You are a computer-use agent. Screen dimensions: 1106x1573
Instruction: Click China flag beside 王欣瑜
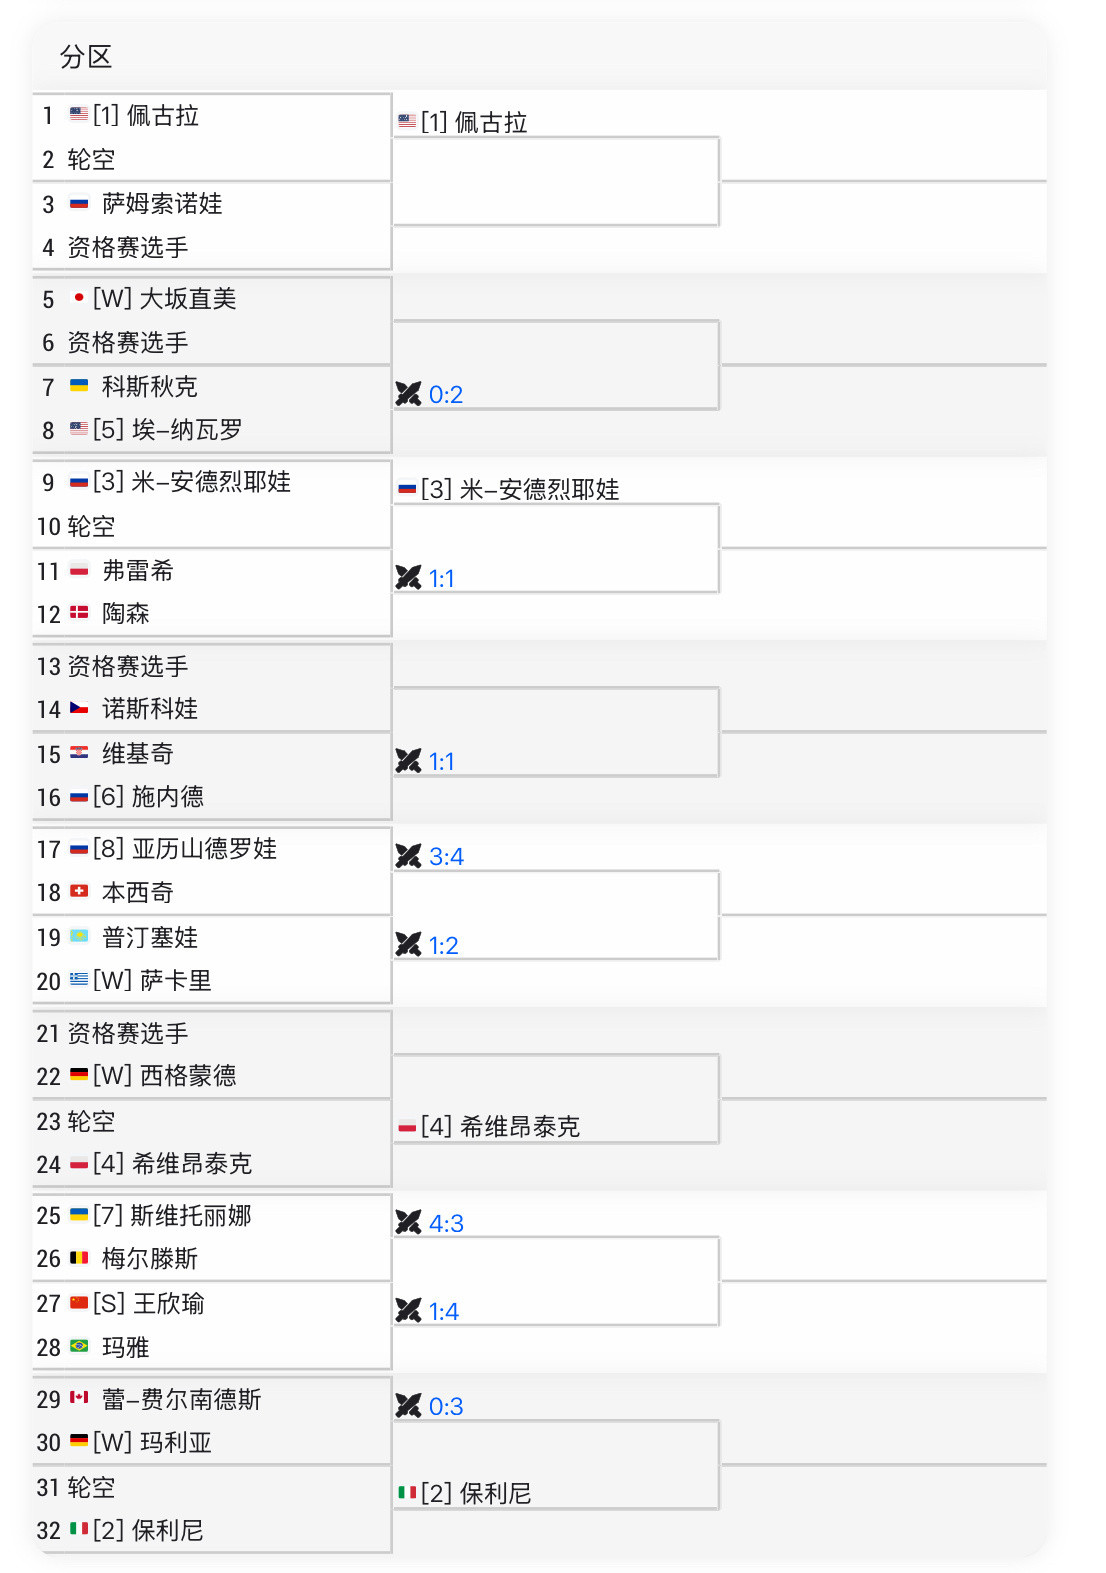79,1303
